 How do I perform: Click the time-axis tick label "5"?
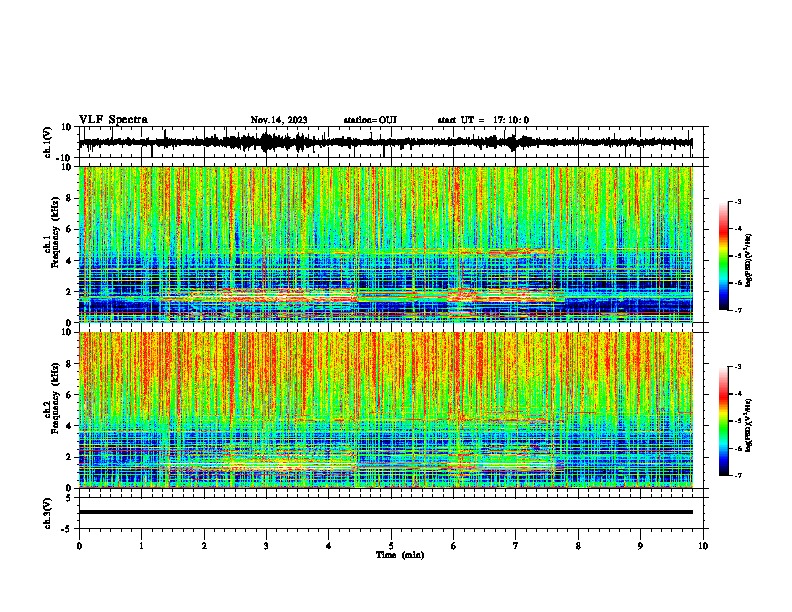pos(391,546)
